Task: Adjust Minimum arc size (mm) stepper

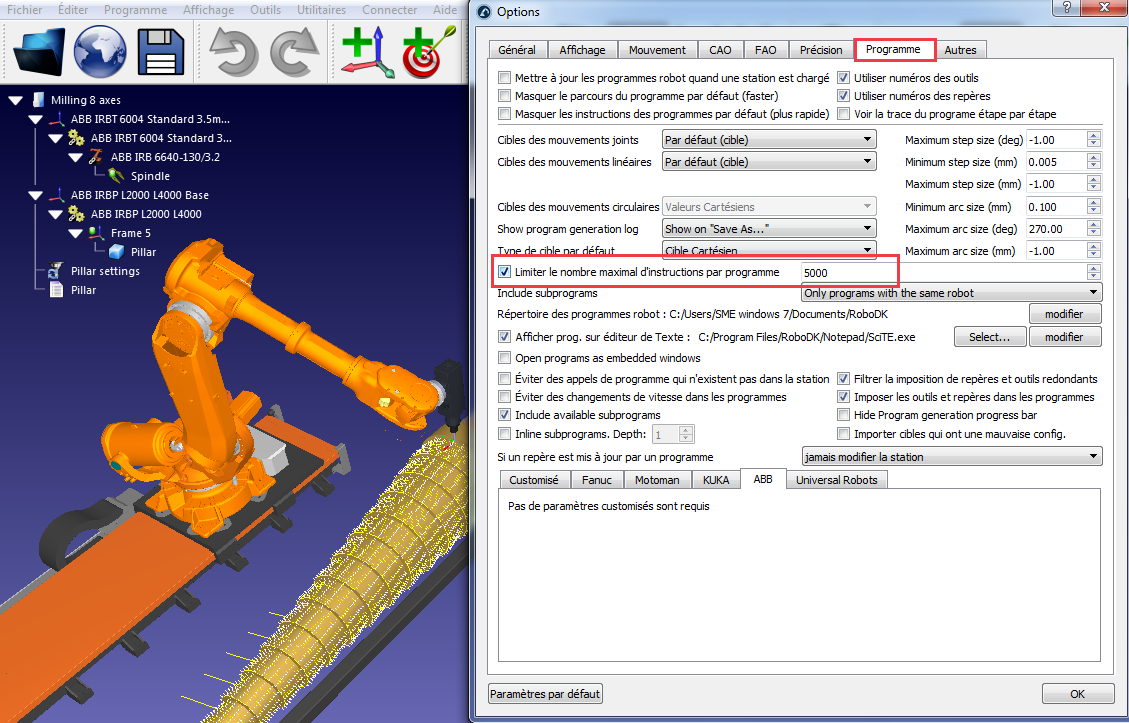Action: click(x=1094, y=207)
